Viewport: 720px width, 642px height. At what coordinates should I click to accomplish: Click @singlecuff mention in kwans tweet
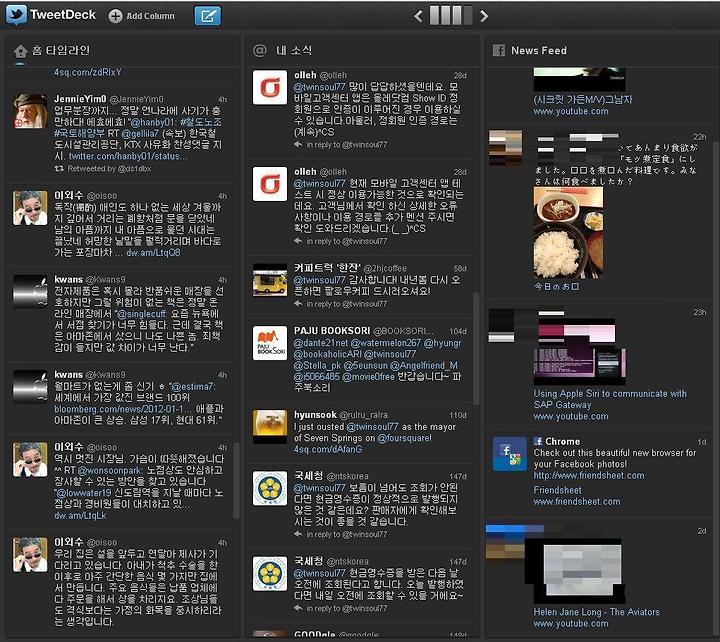pyautogui.click(x=141, y=314)
